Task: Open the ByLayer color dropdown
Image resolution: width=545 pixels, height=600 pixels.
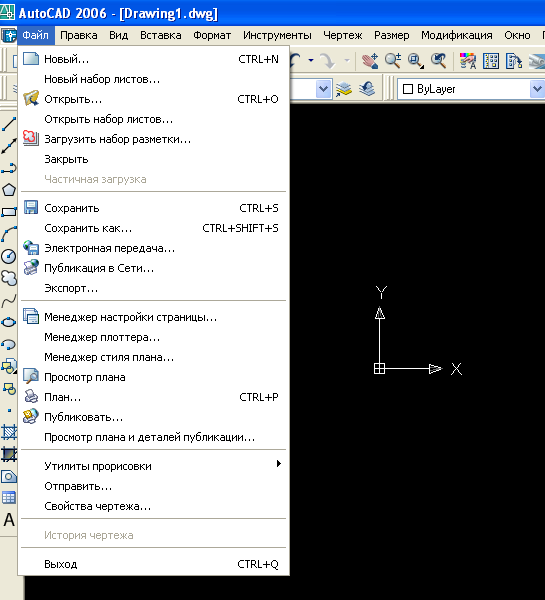Action: coord(537,89)
